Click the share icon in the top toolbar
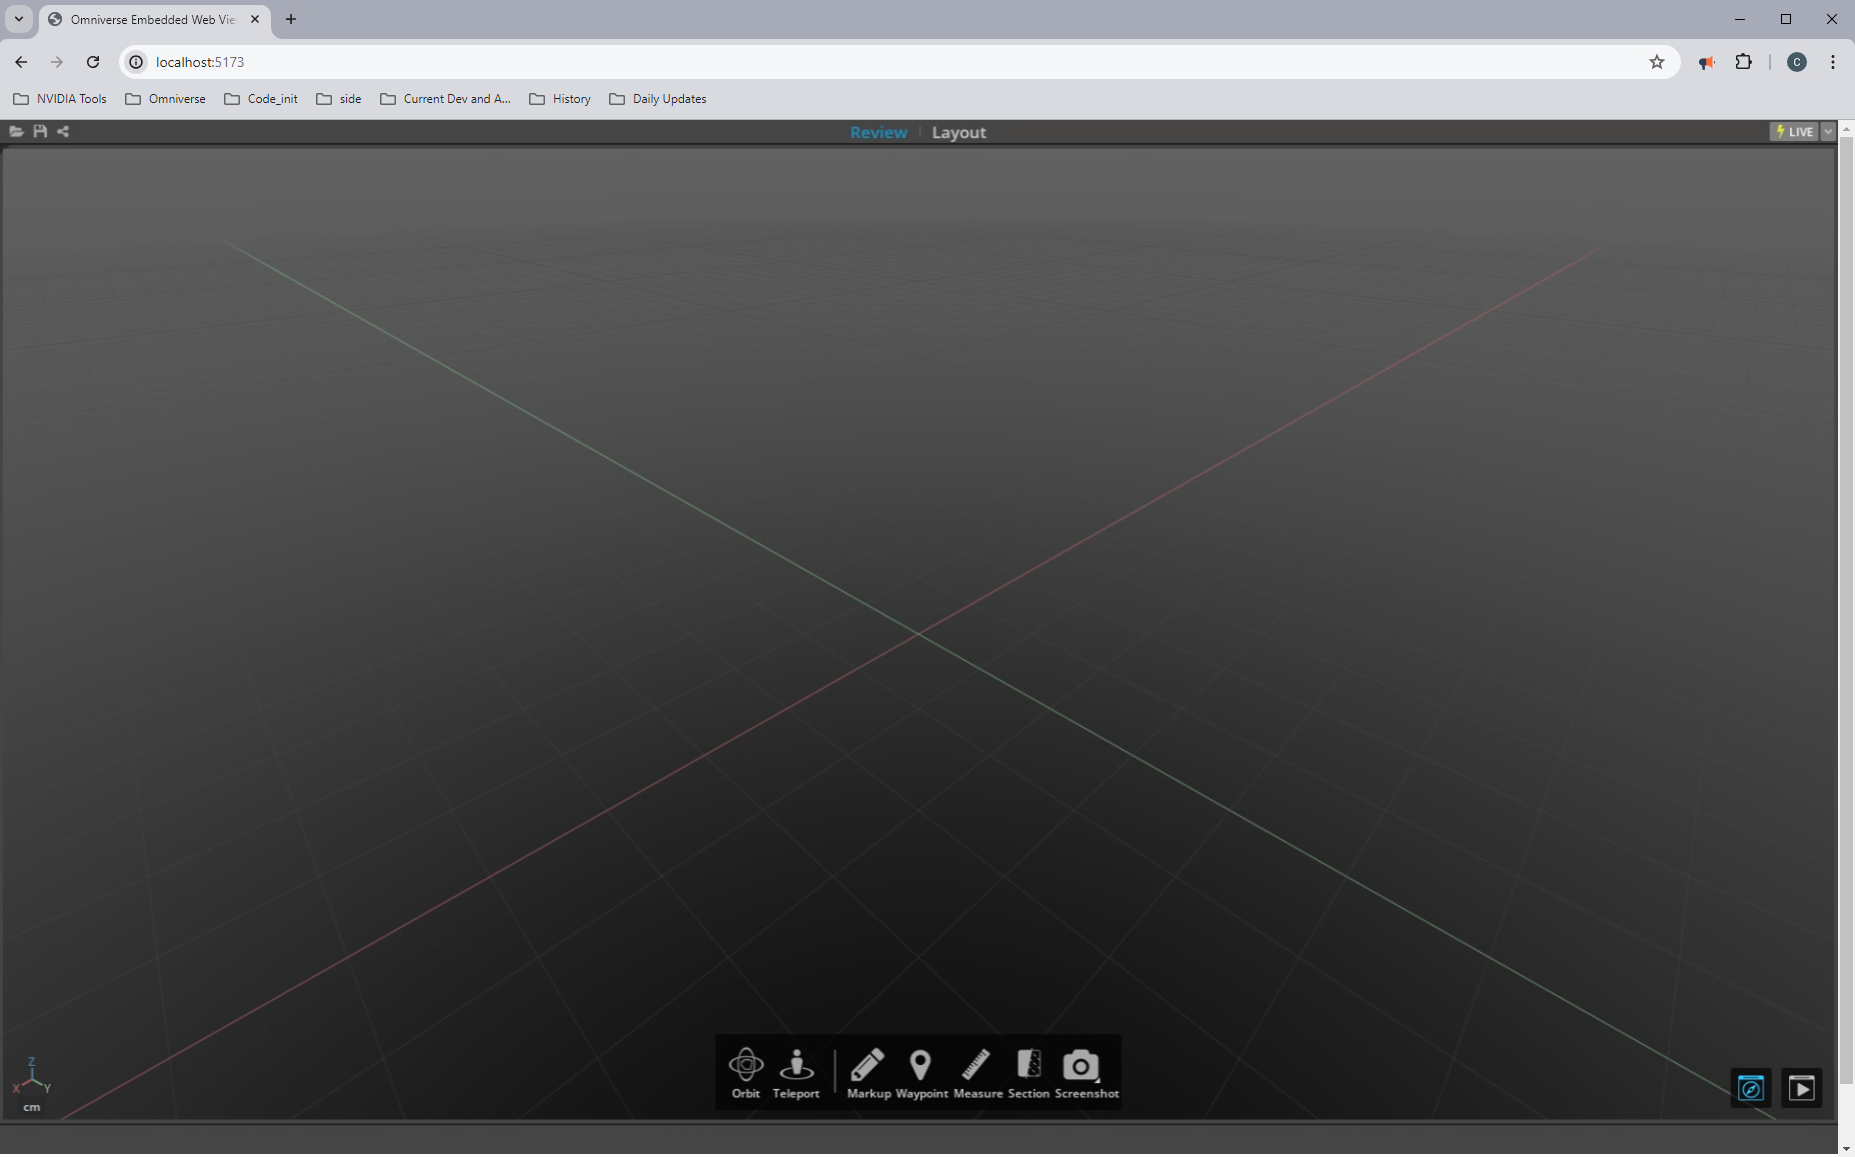The height and width of the screenshot is (1157, 1855). coord(63,131)
